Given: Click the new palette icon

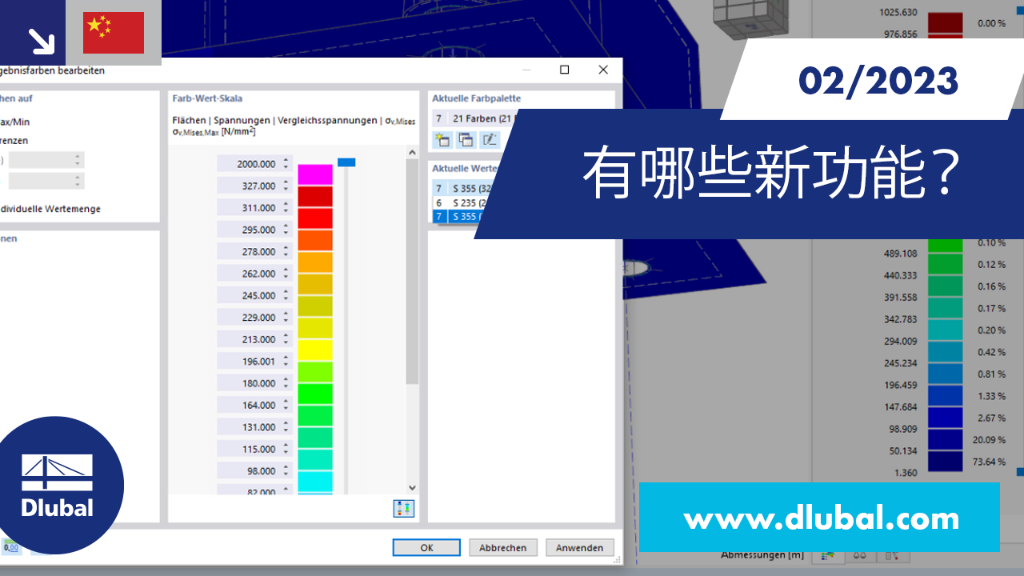Looking at the screenshot, I should (x=442, y=140).
